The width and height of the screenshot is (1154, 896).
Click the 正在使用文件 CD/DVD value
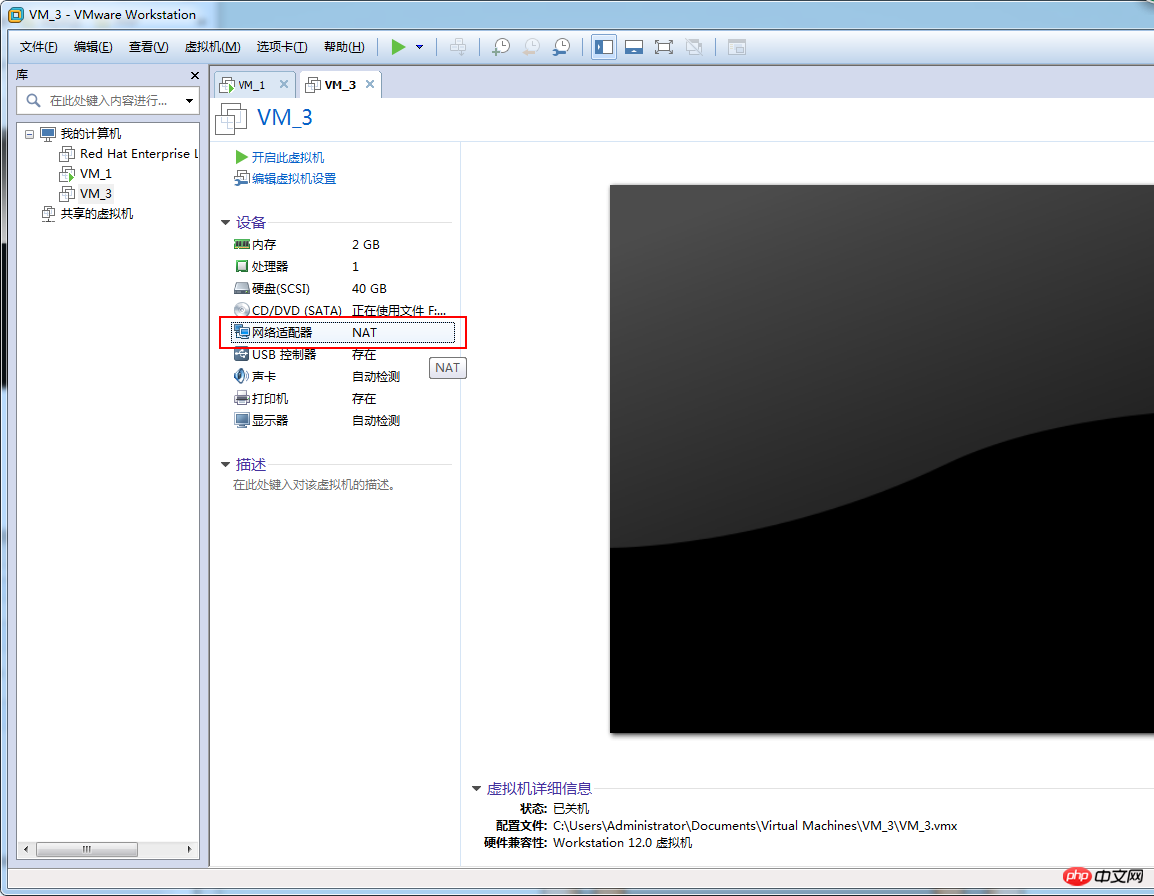click(399, 311)
